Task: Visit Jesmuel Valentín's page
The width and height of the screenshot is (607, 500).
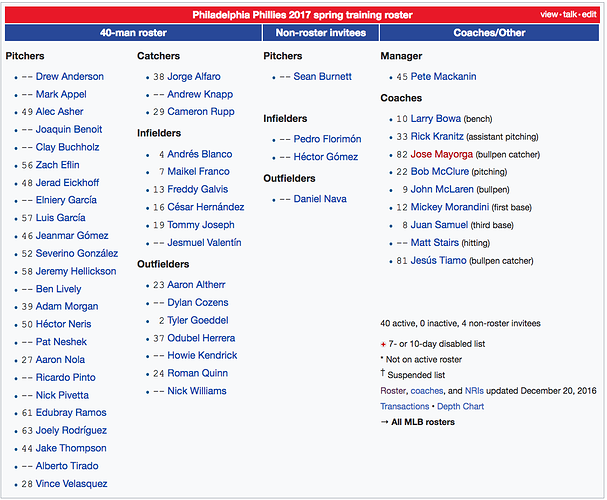Action: click(204, 243)
